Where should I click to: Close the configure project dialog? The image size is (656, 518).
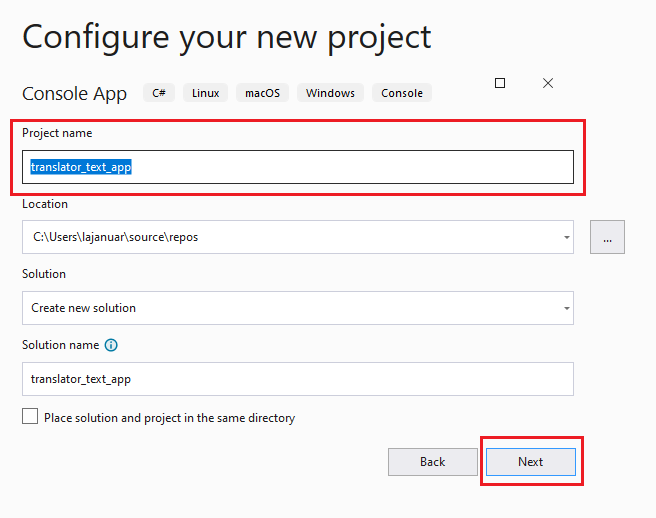coord(548,83)
